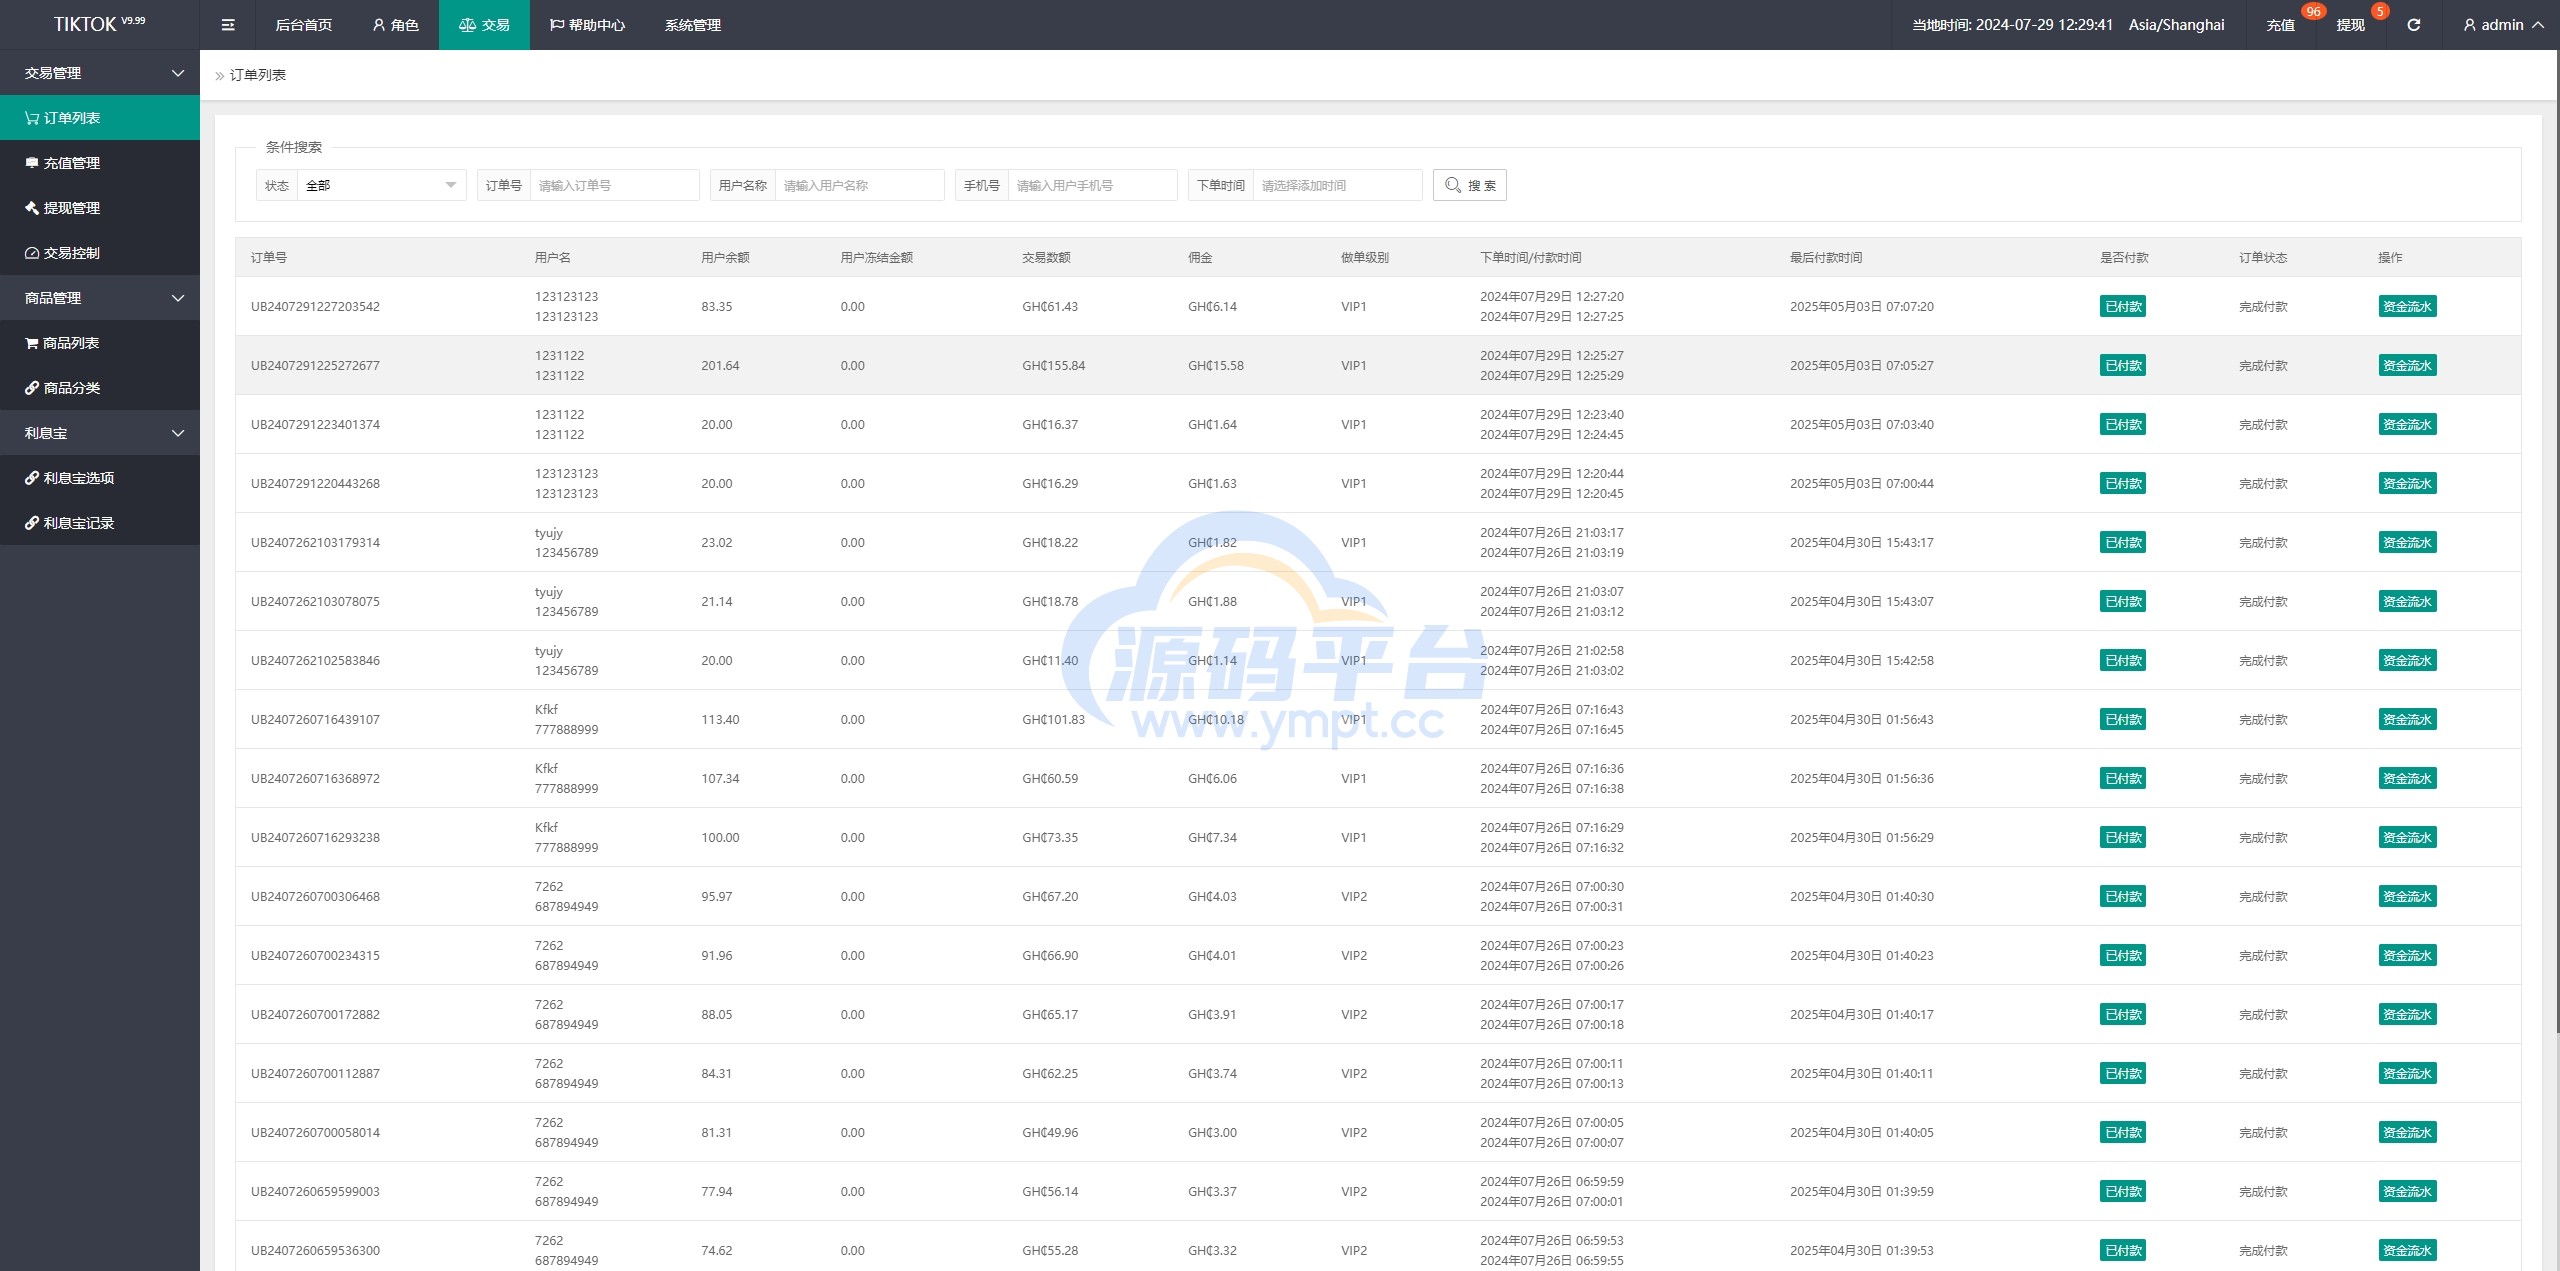Switch to 角色 top menu
This screenshot has width=2560, height=1271.
coord(395,25)
